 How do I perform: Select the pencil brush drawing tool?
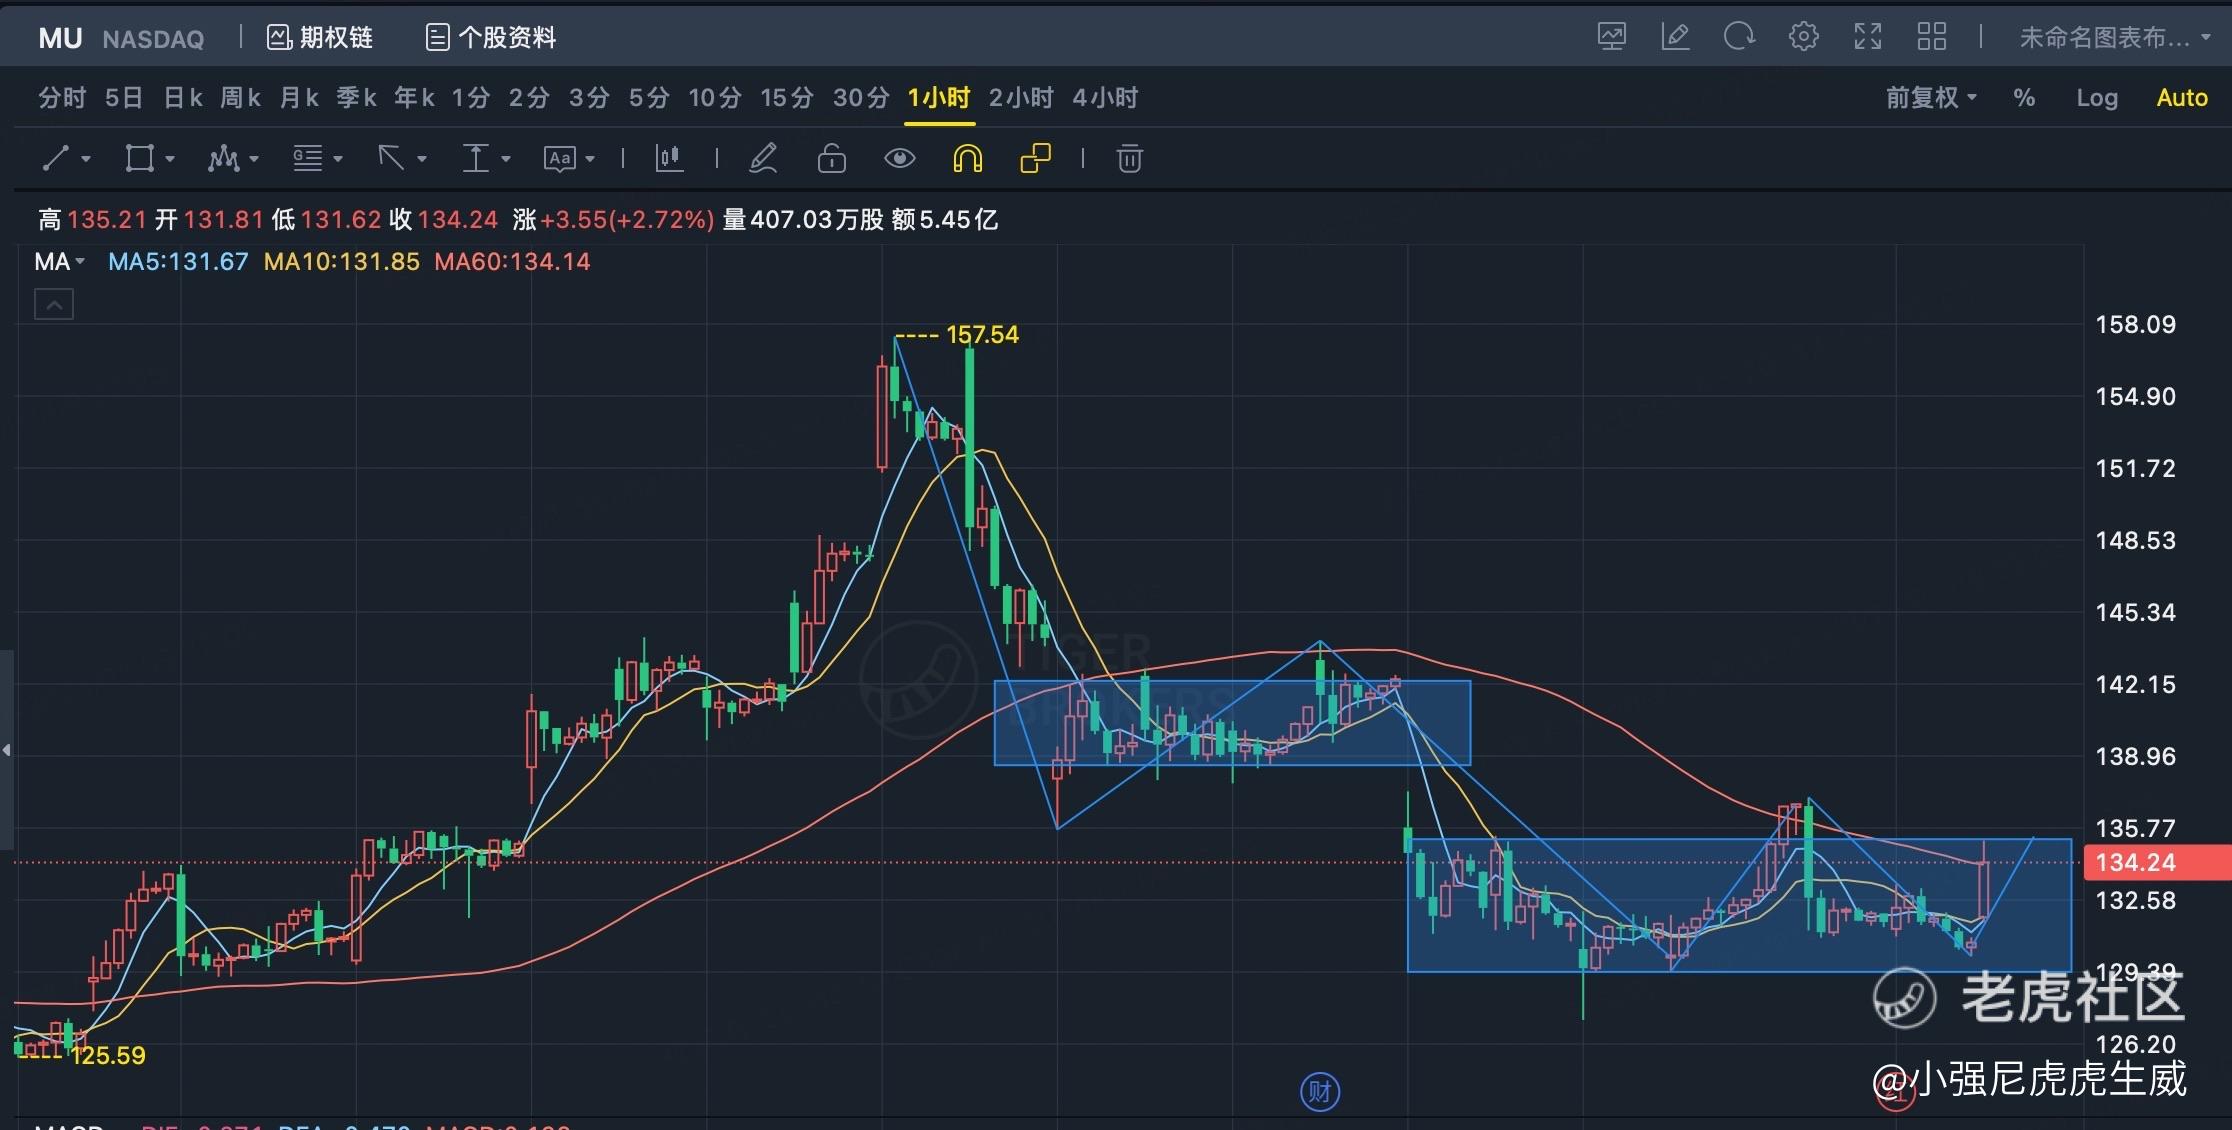(x=763, y=158)
